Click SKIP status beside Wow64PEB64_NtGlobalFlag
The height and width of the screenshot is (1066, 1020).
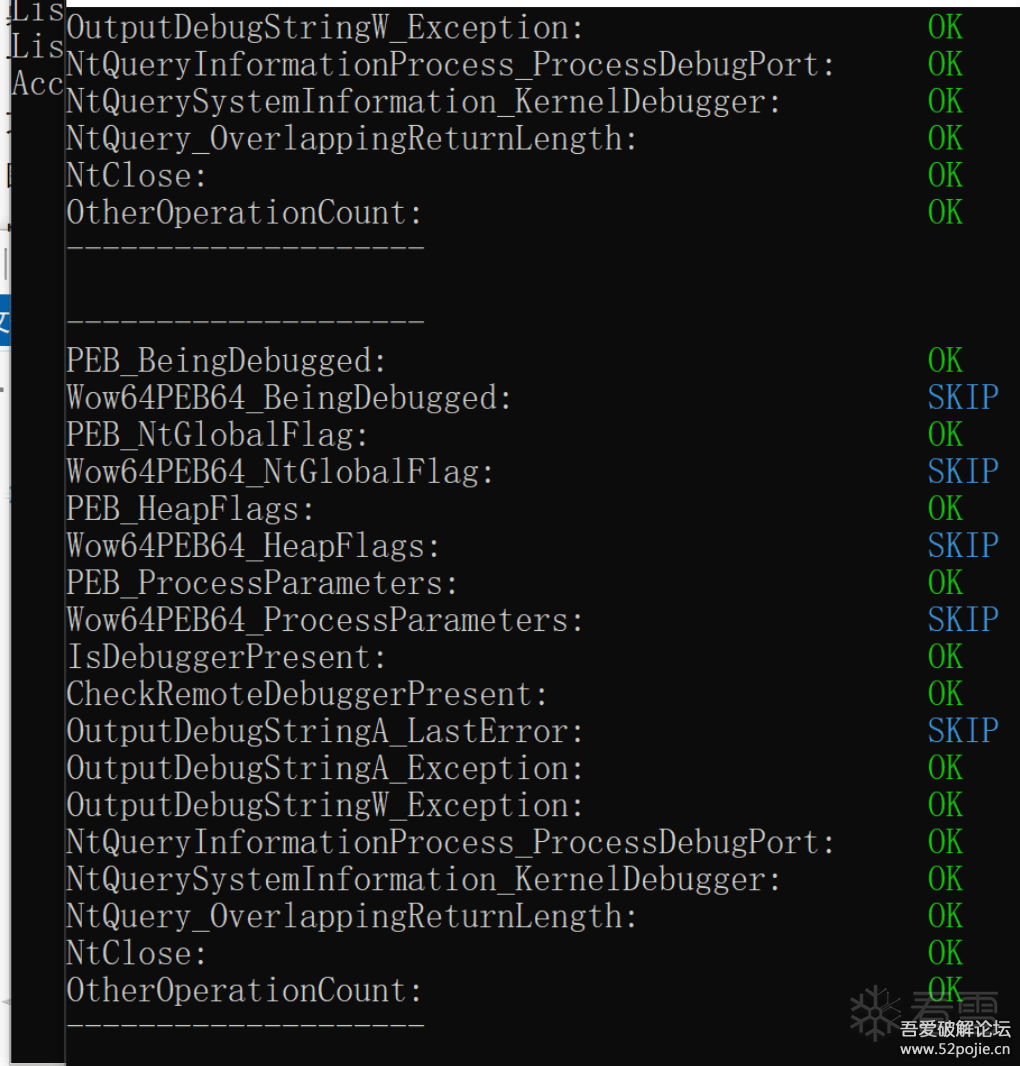pyautogui.click(x=963, y=471)
